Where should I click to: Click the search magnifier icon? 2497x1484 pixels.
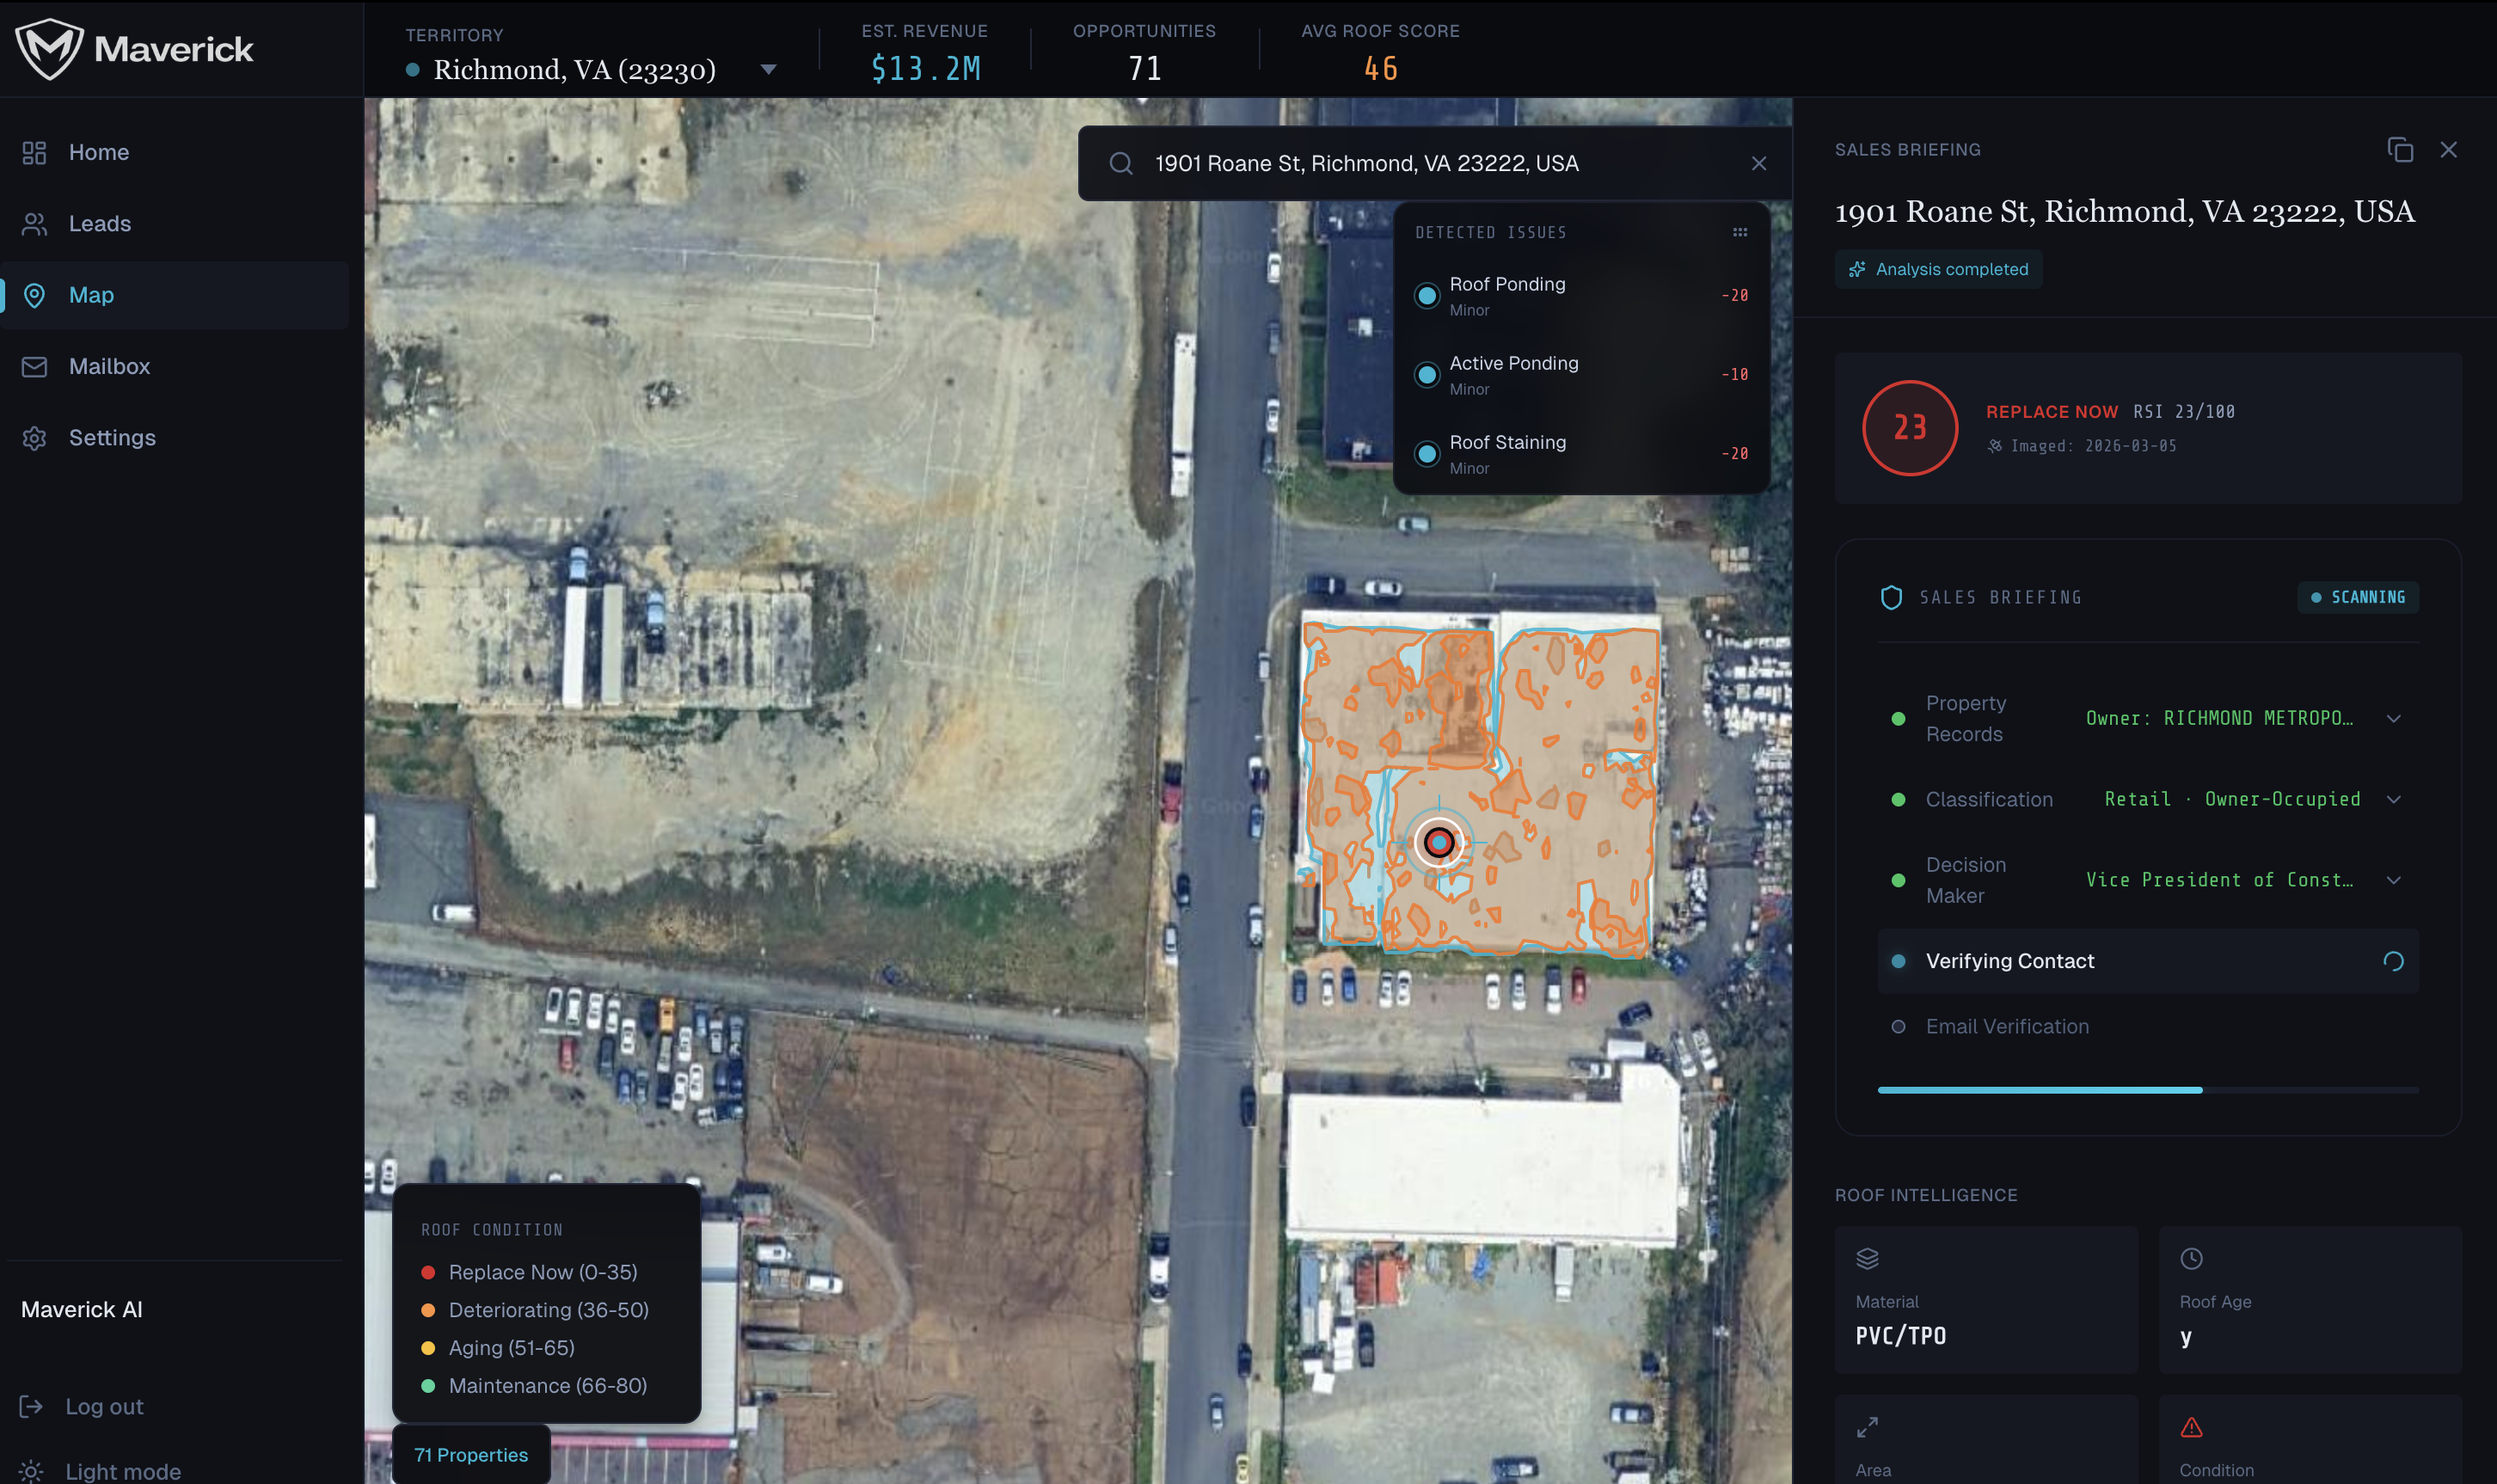pos(1121,163)
